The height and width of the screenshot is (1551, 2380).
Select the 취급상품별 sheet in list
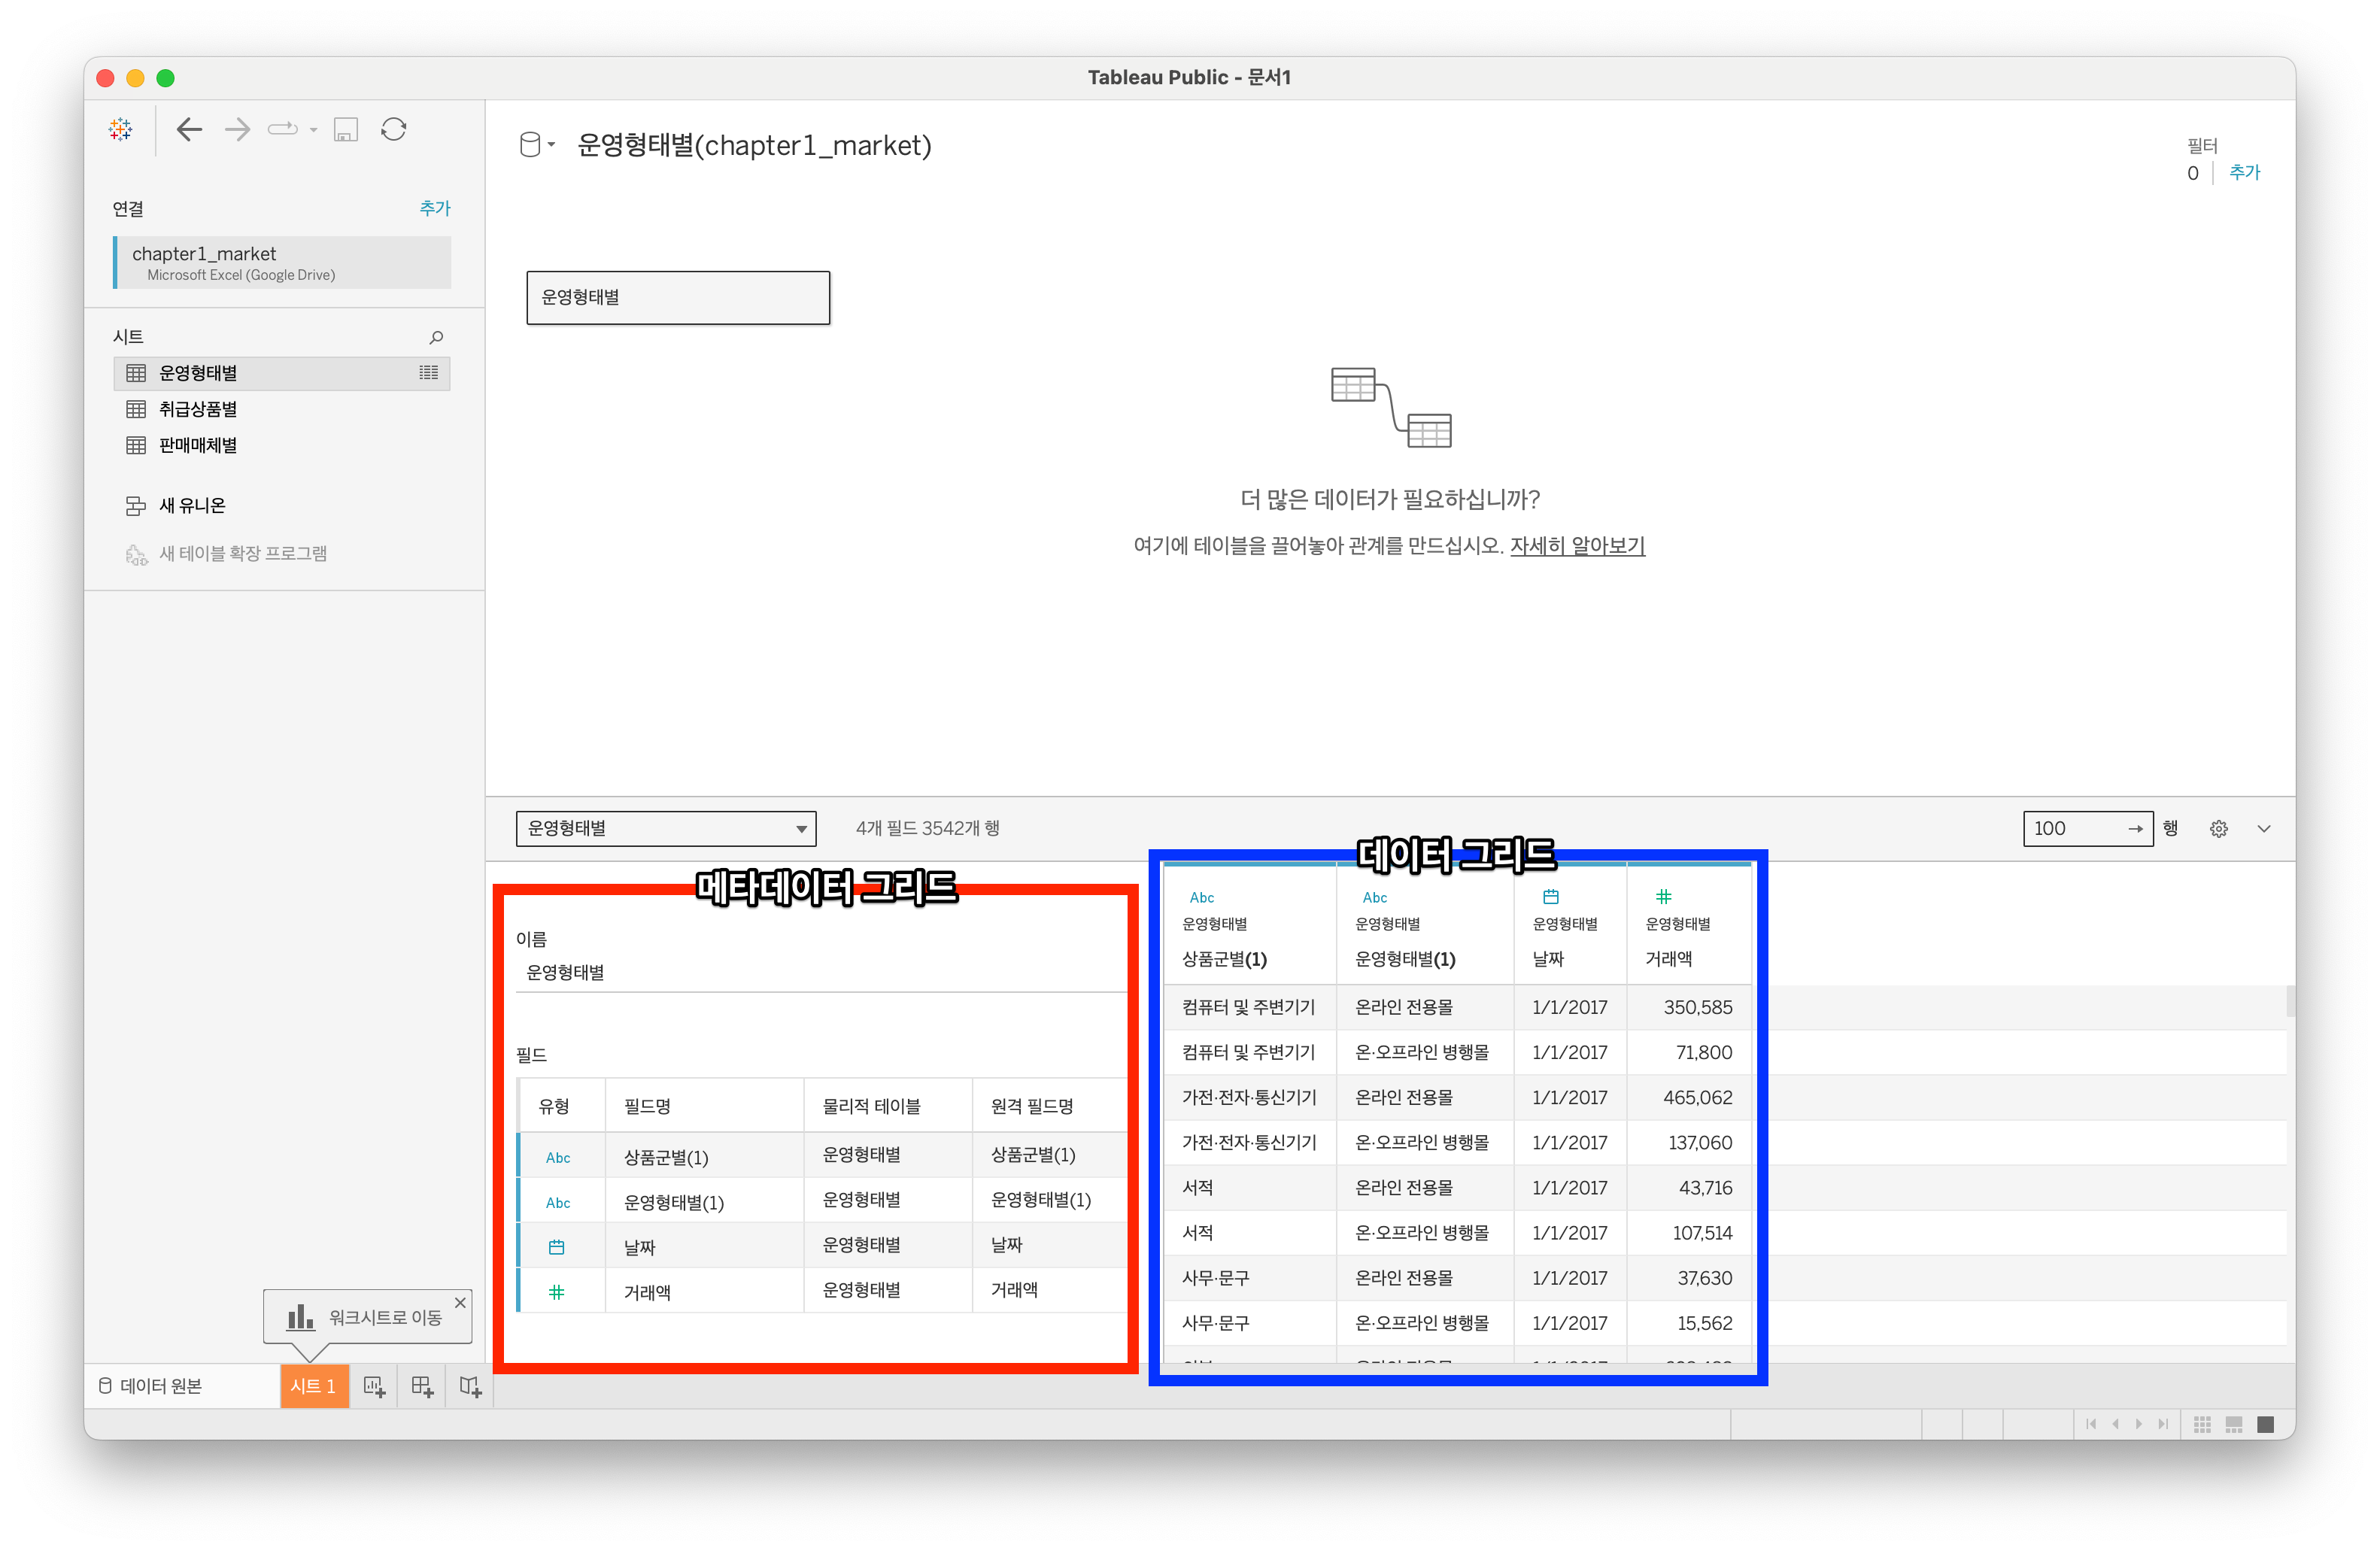198,409
